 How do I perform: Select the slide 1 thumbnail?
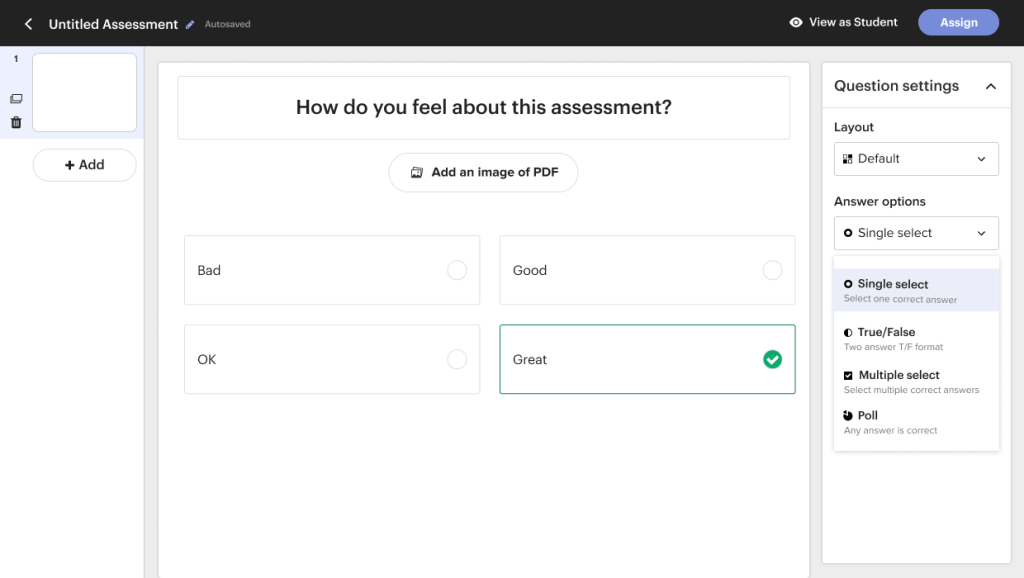coord(84,92)
